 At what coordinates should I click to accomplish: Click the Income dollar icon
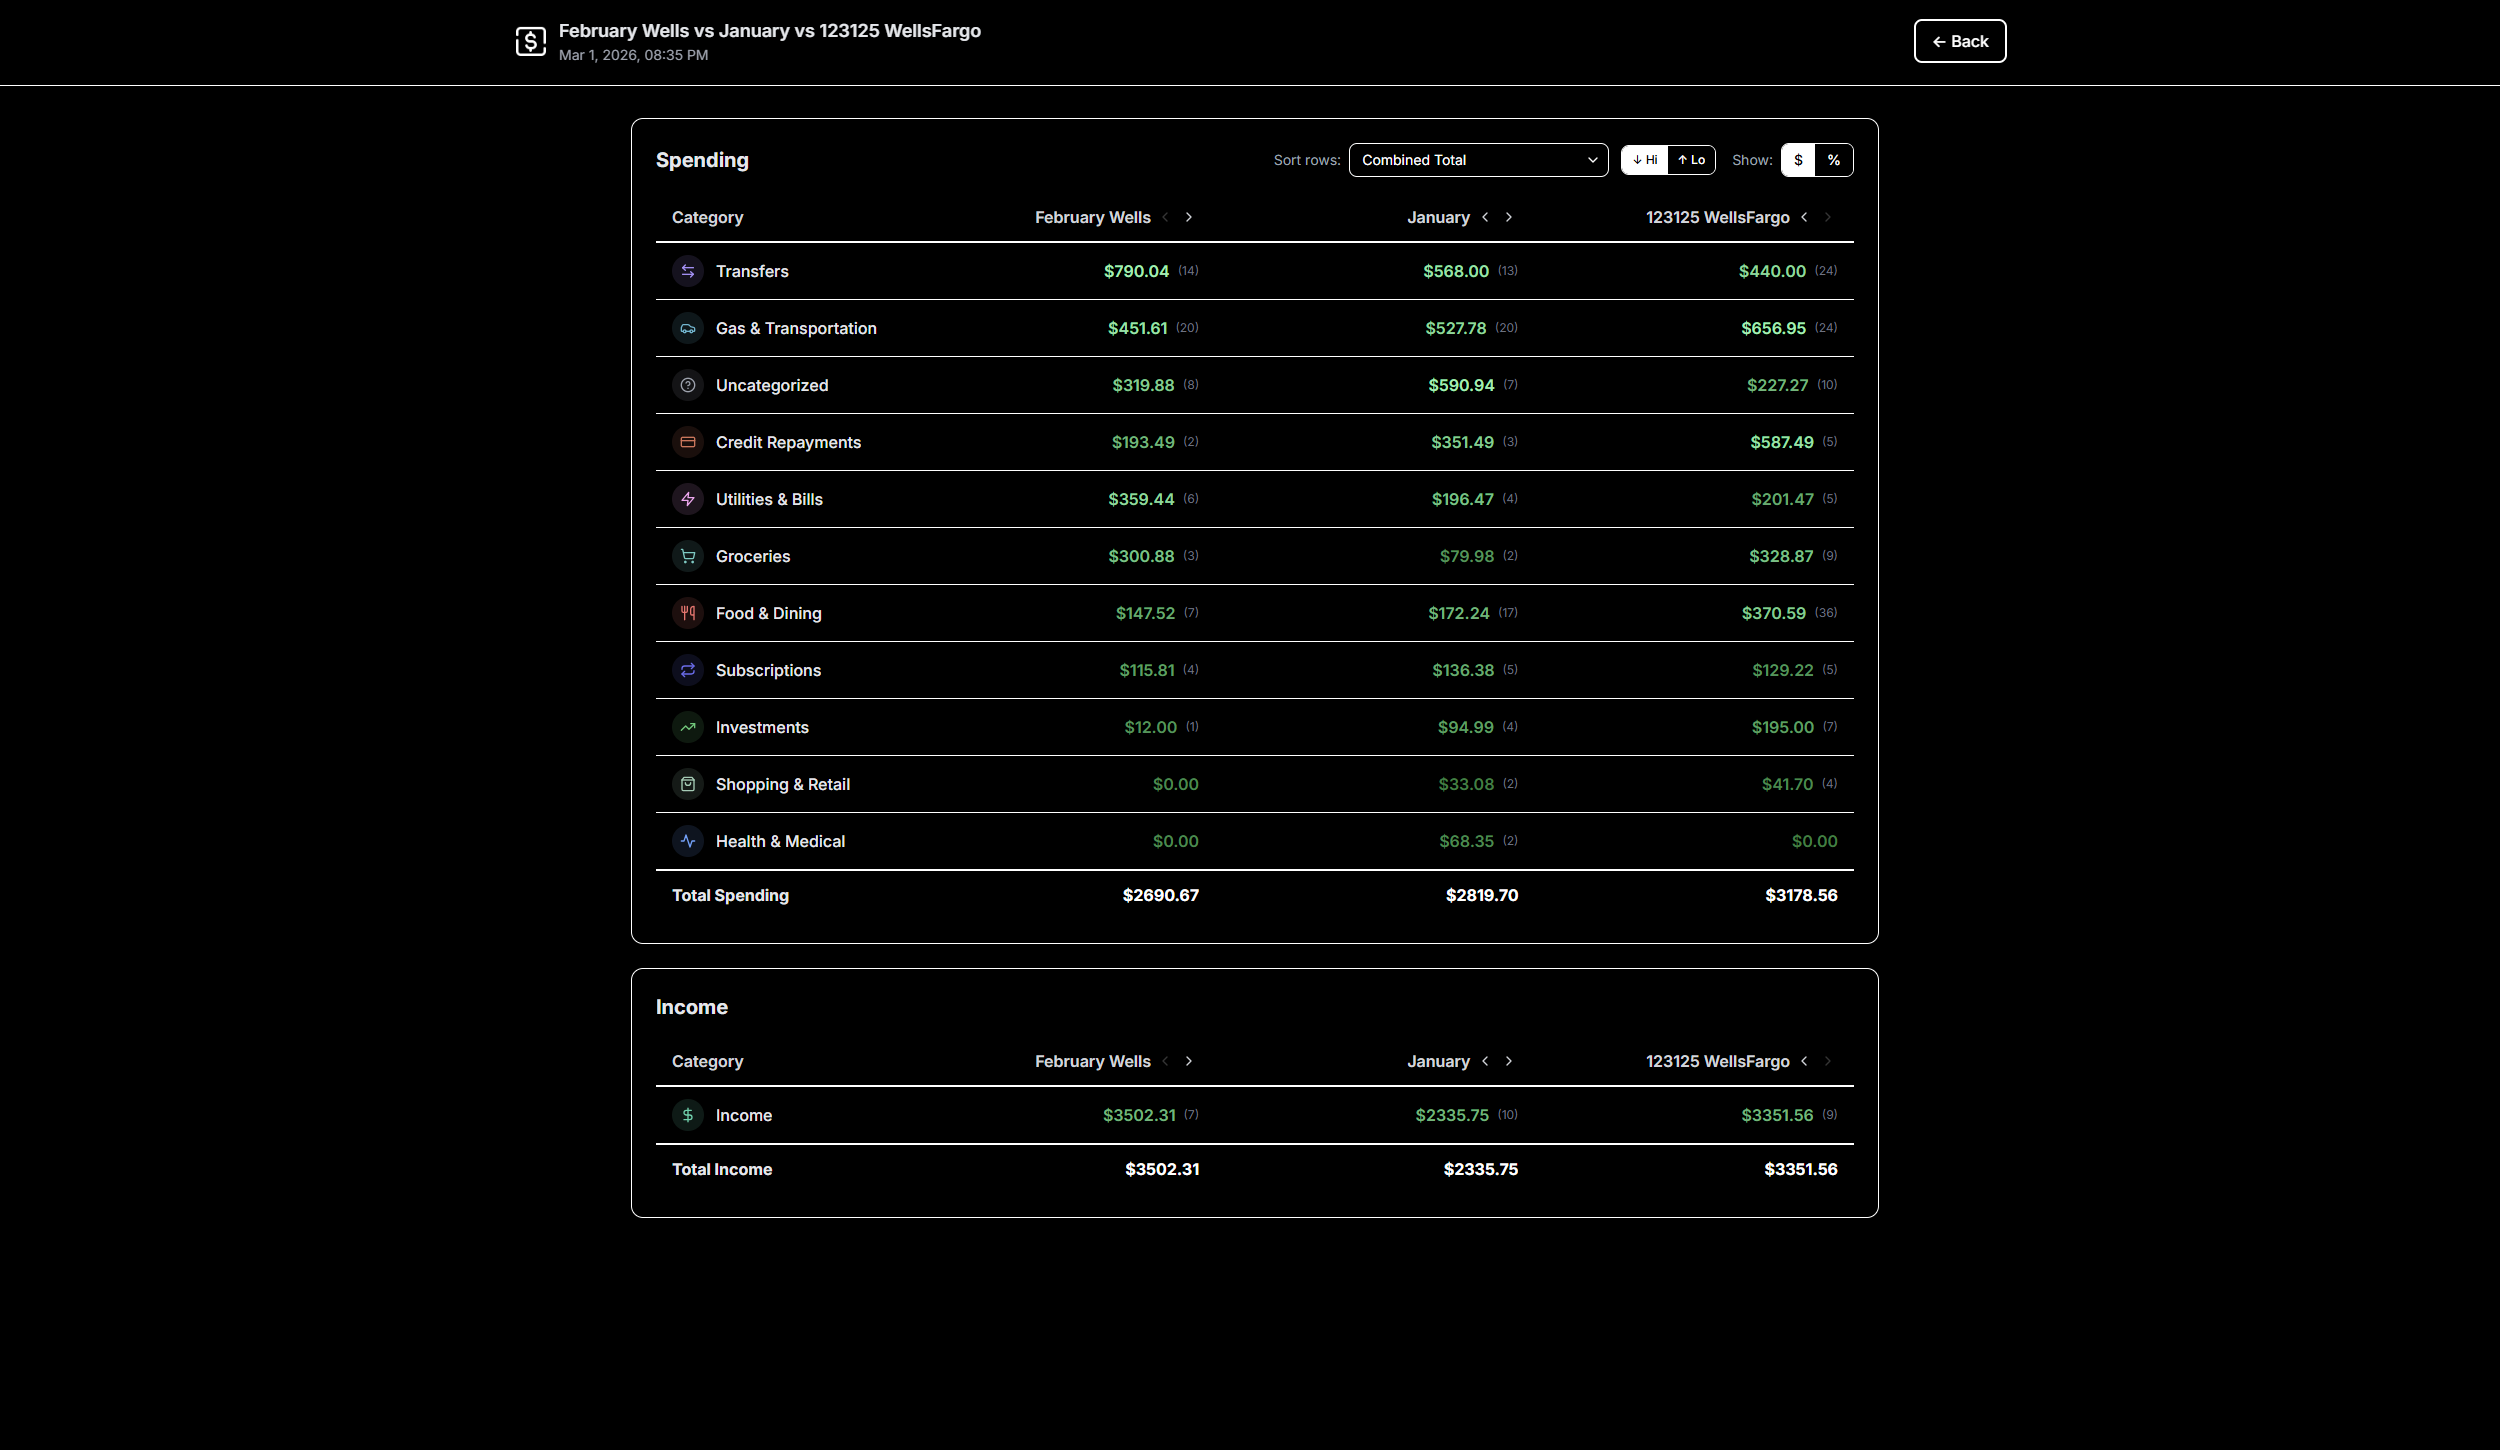688,1115
